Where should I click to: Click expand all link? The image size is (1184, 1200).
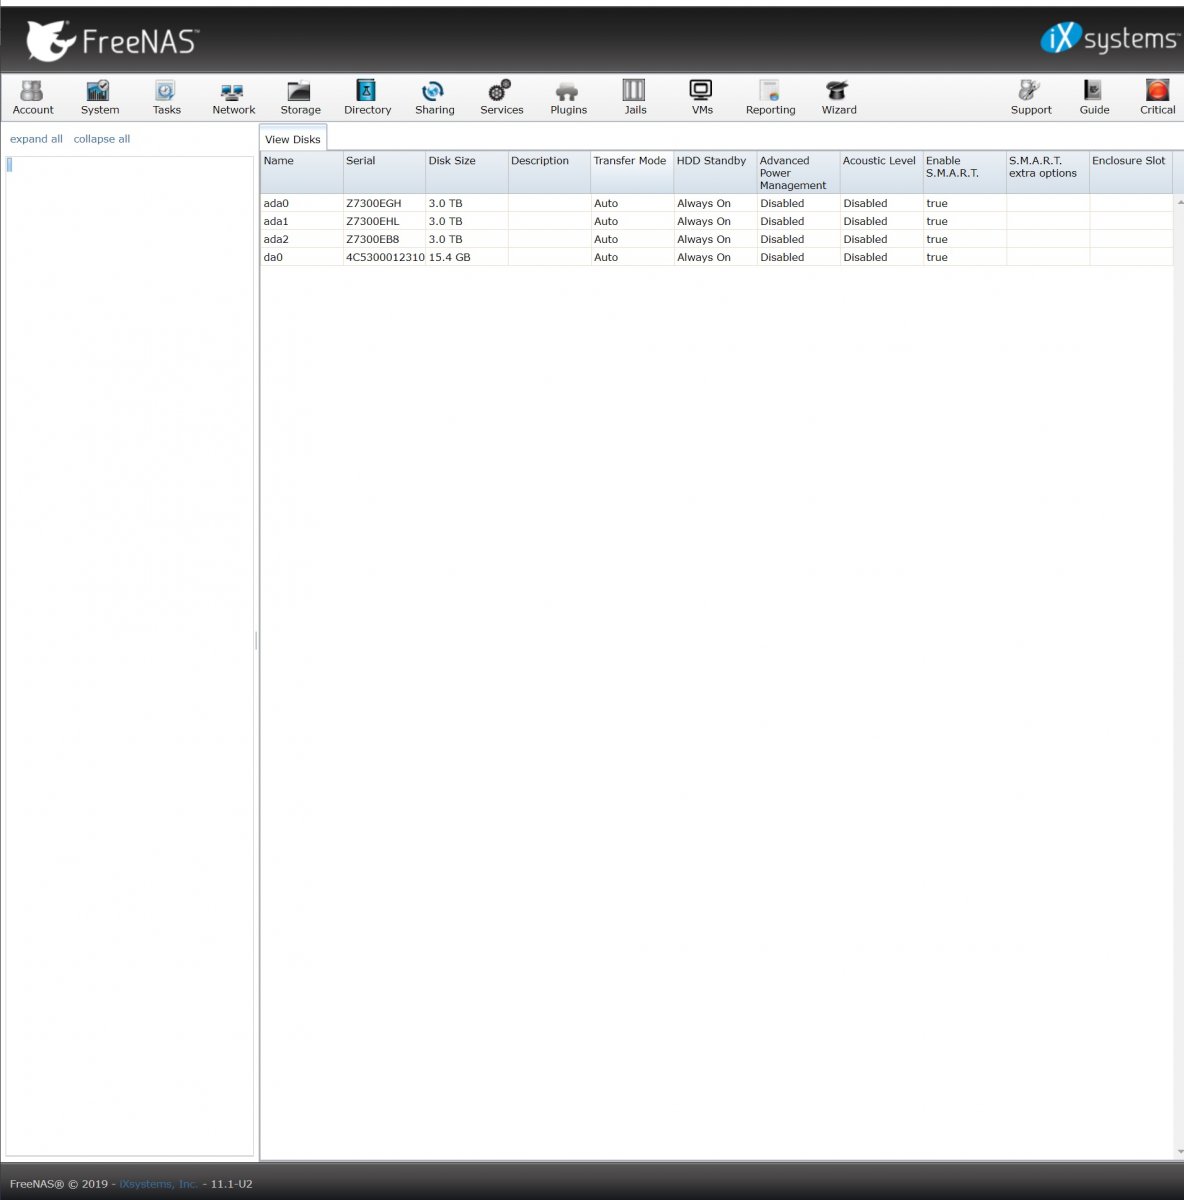[36, 139]
